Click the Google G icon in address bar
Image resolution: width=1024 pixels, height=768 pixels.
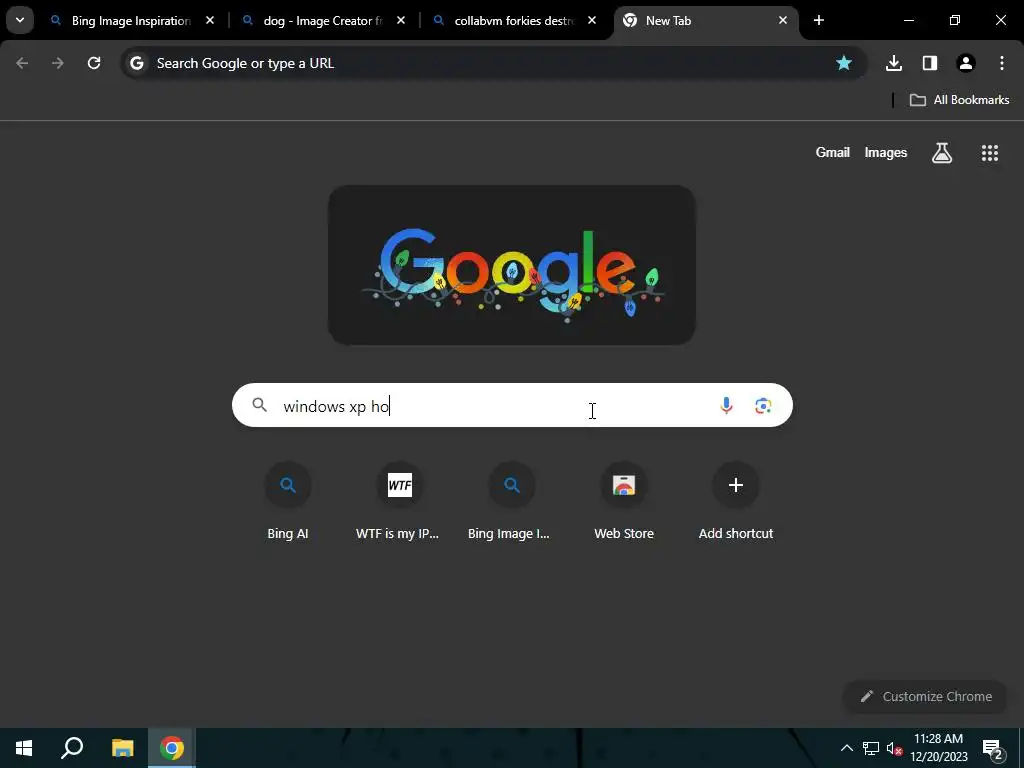tap(136, 63)
